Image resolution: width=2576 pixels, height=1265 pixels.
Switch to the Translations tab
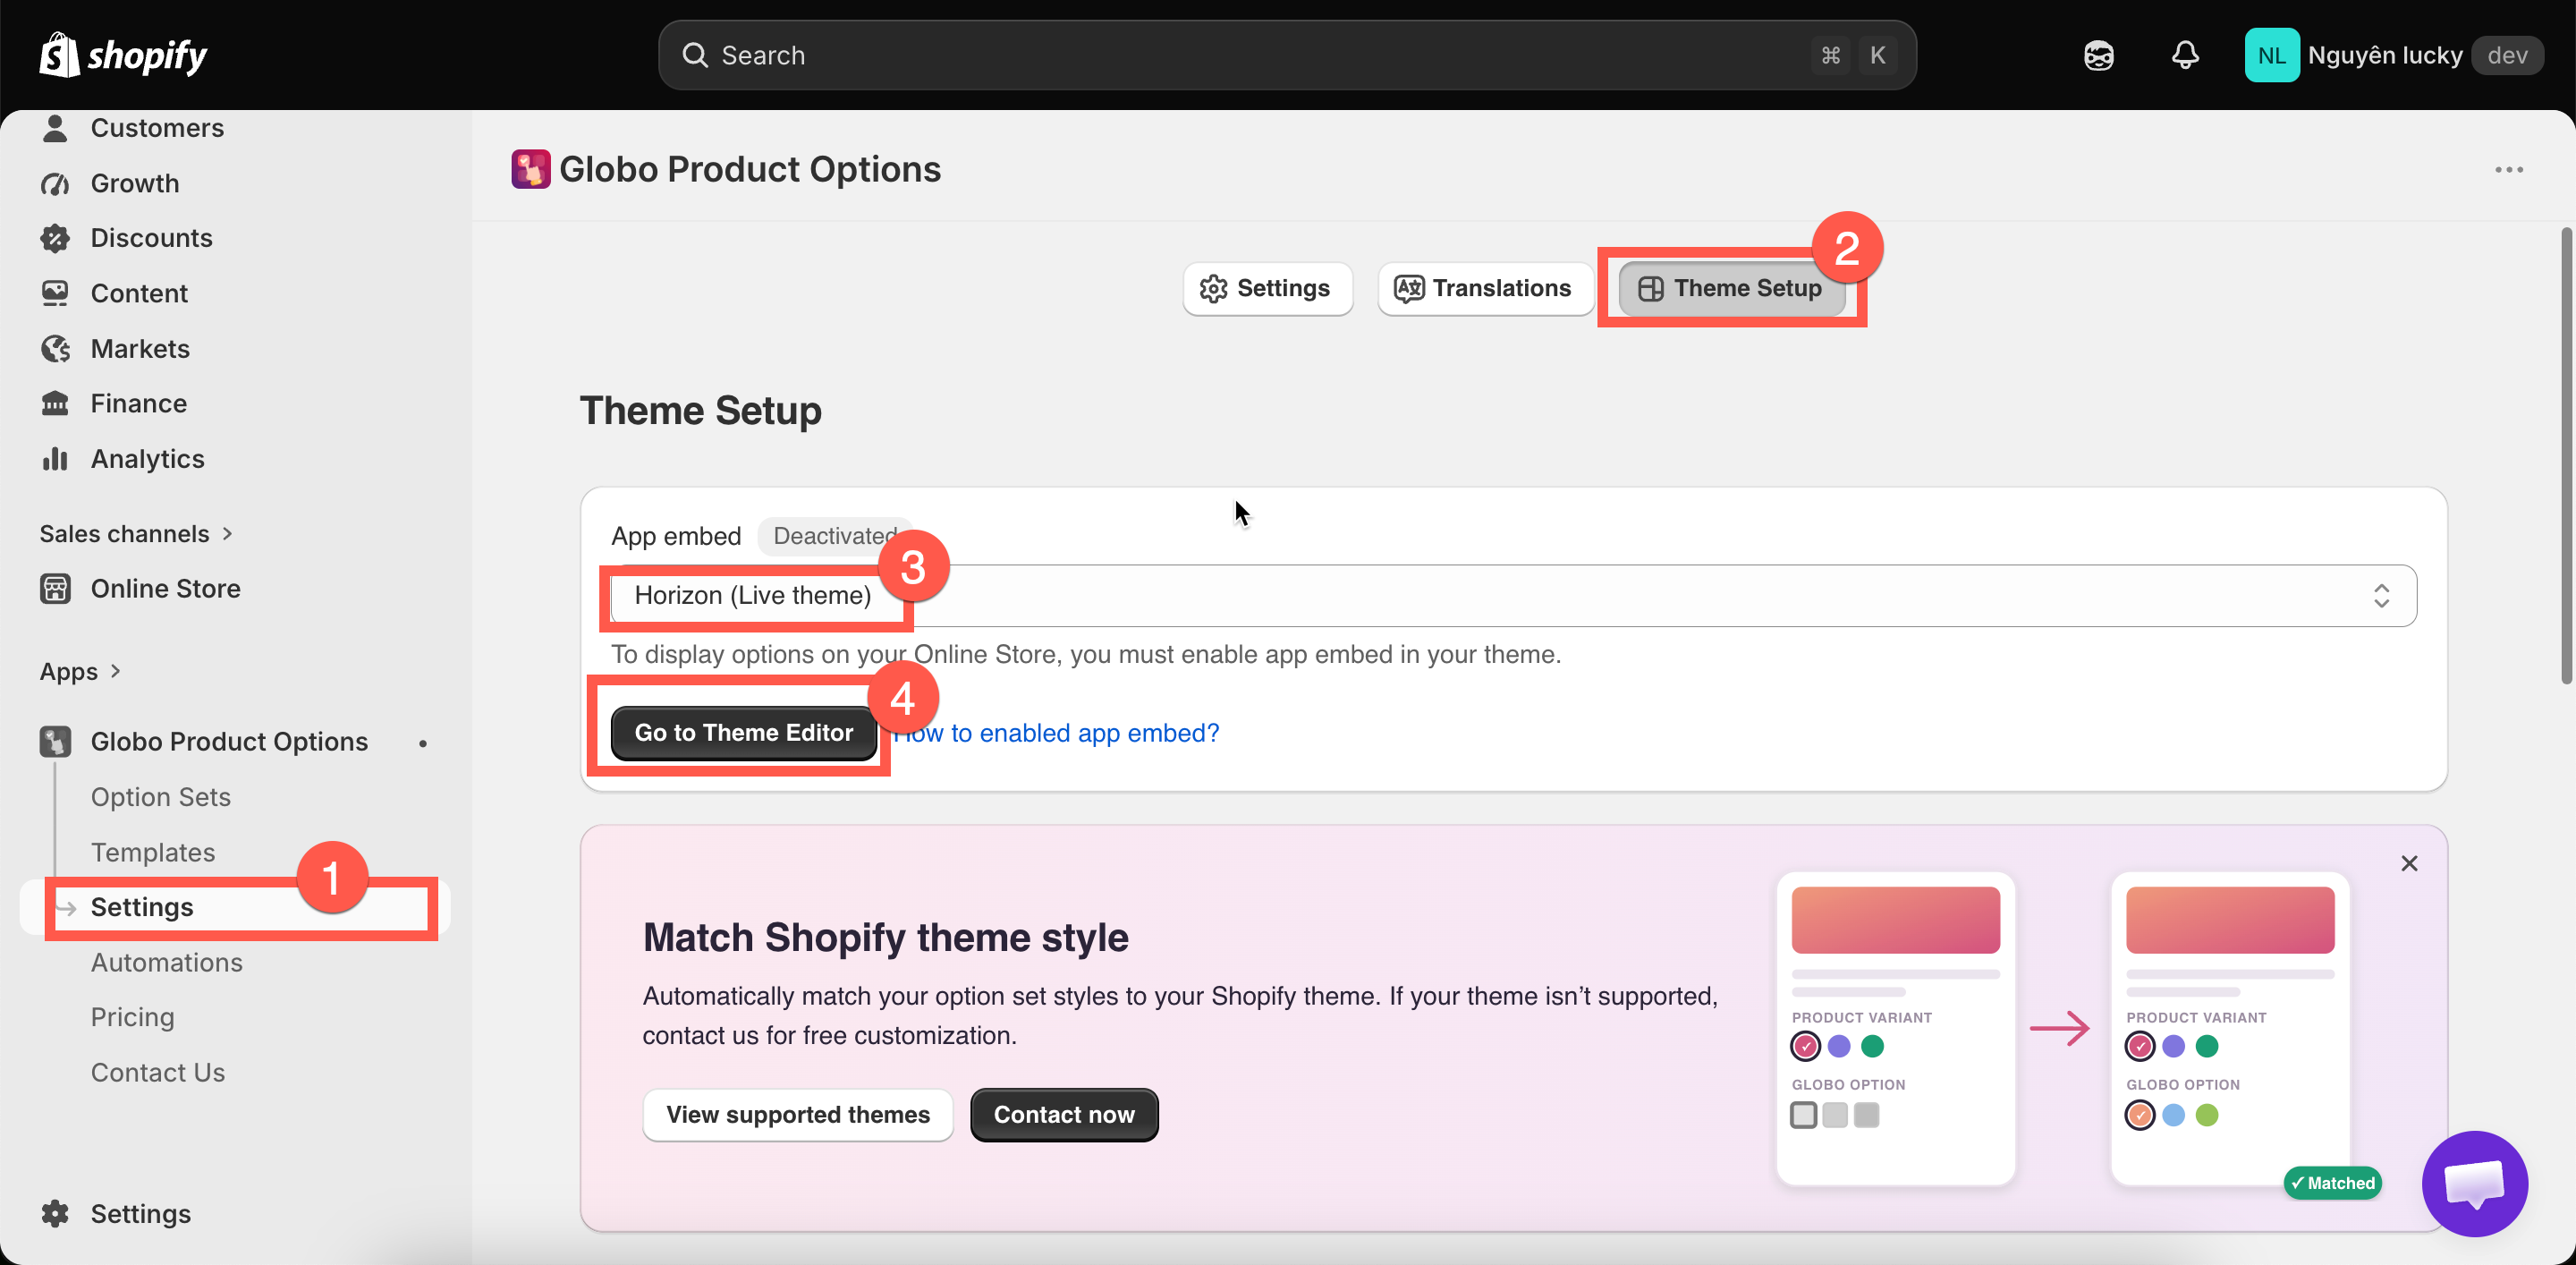(1485, 288)
